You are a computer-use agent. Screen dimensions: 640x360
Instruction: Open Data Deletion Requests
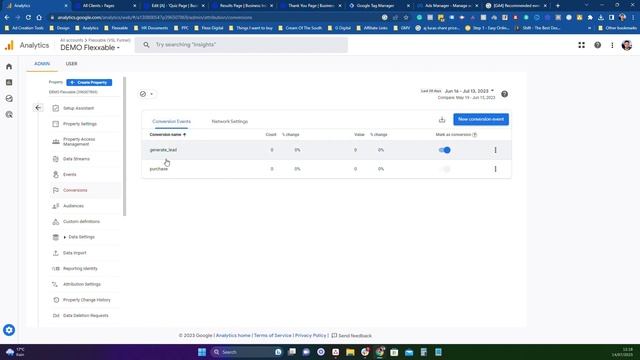[x=86, y=316]
